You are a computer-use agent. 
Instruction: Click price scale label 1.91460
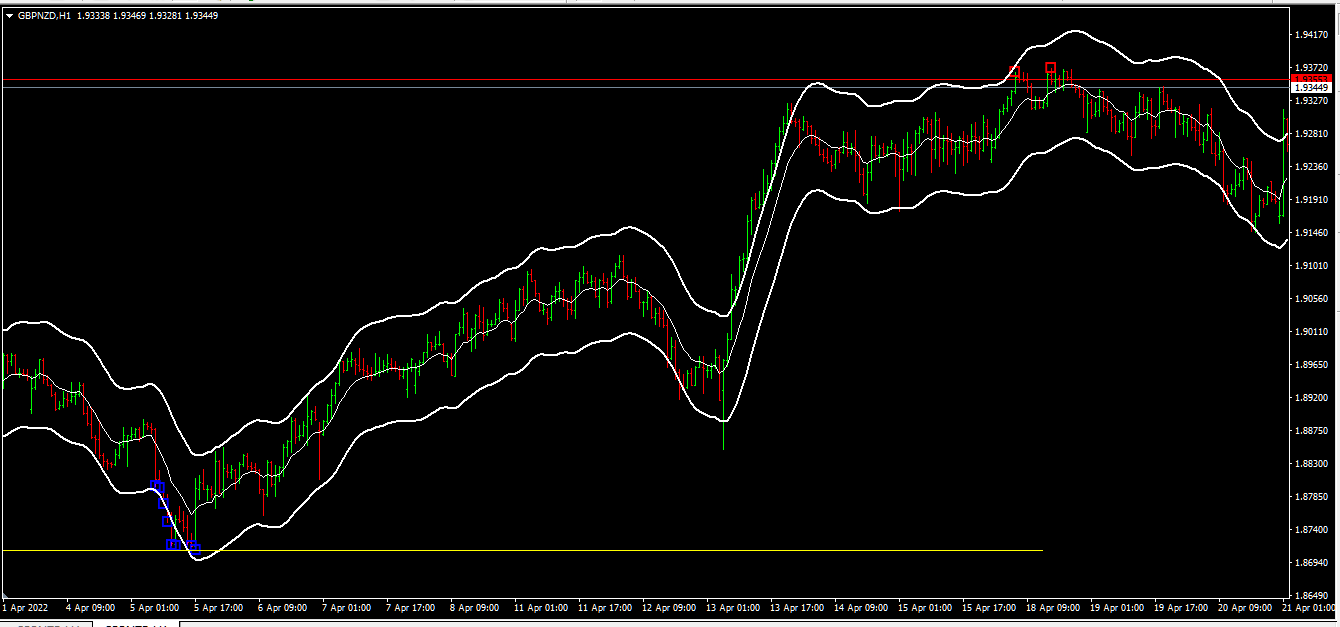click(1311, 233)
